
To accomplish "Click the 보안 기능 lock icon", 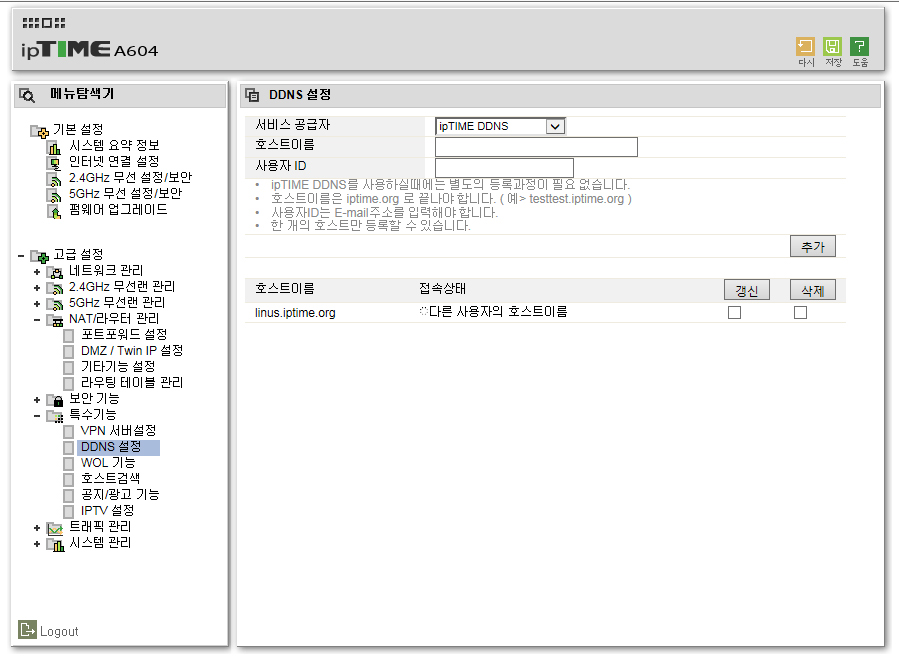I will pos(54,400).
